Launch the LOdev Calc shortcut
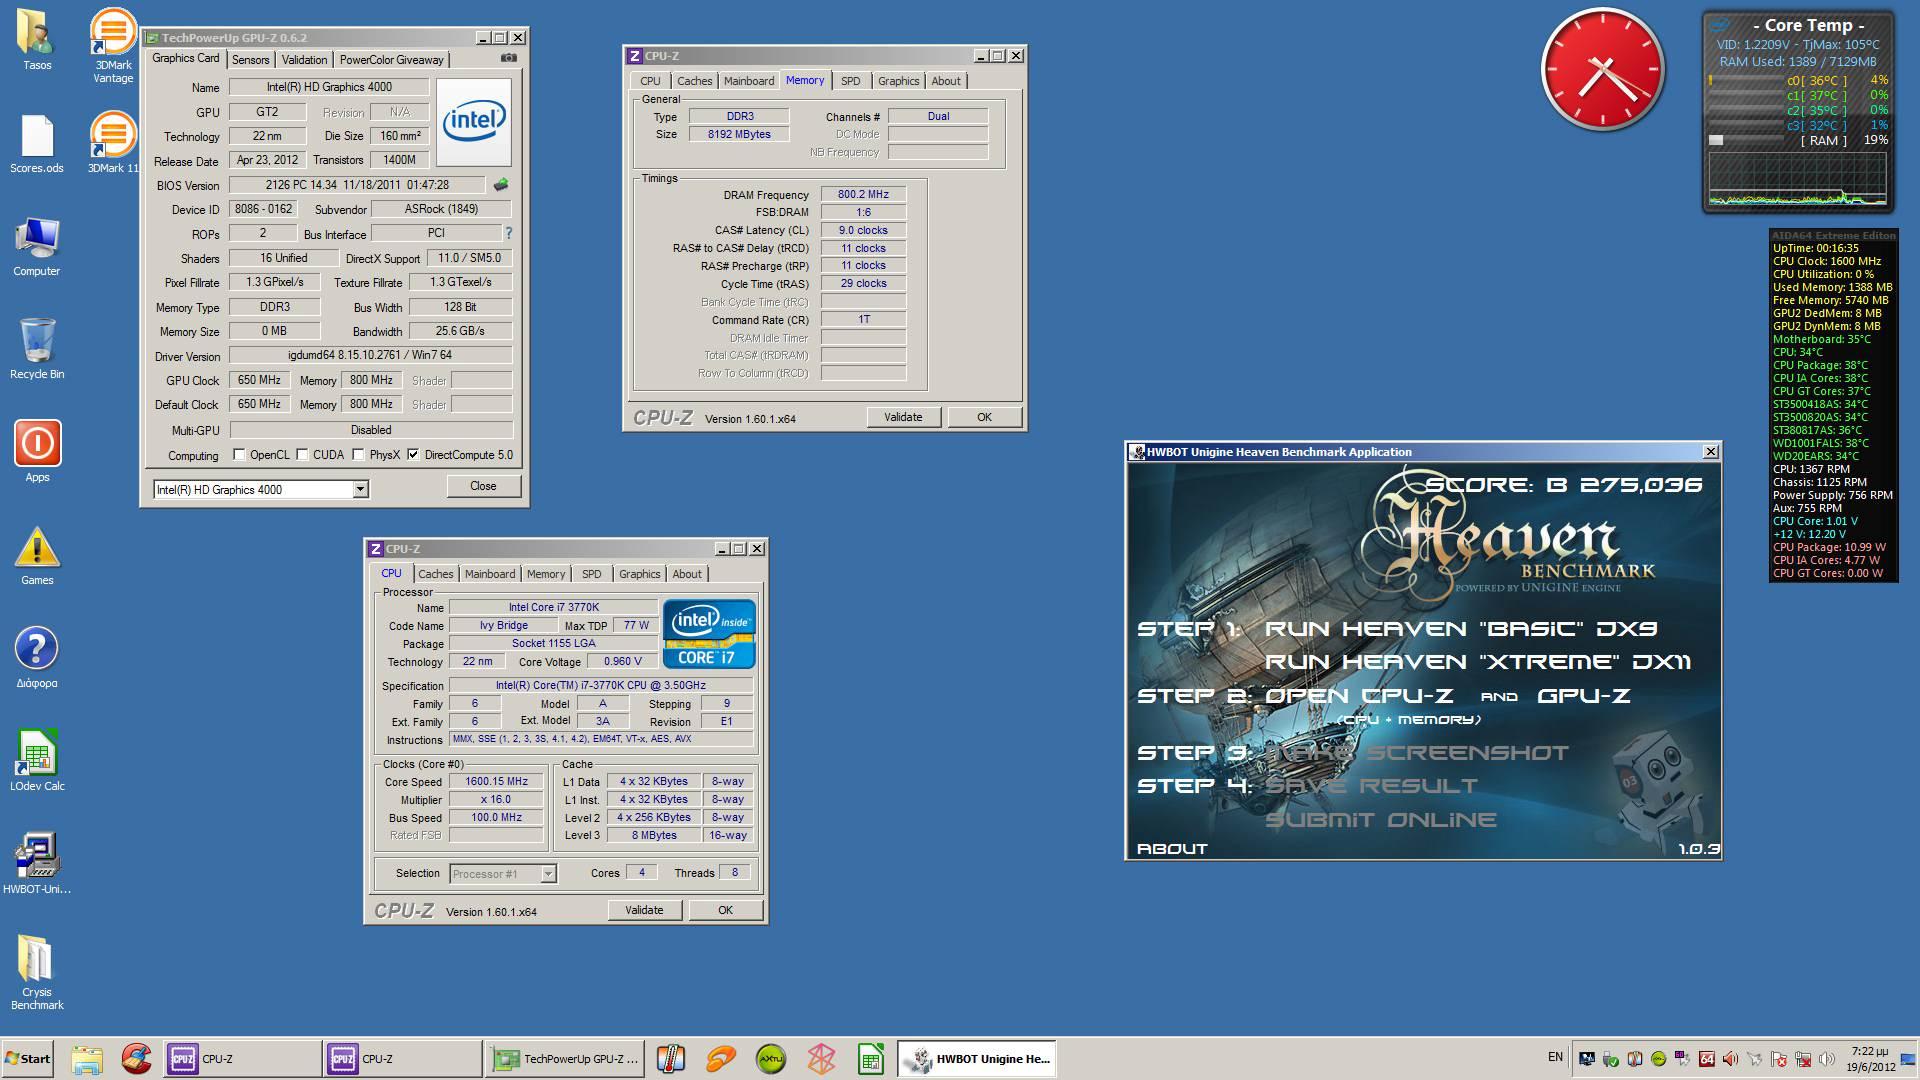The width and height of the screenshot is (1920, 1080). pyautogui.click(x=37, y=760)
